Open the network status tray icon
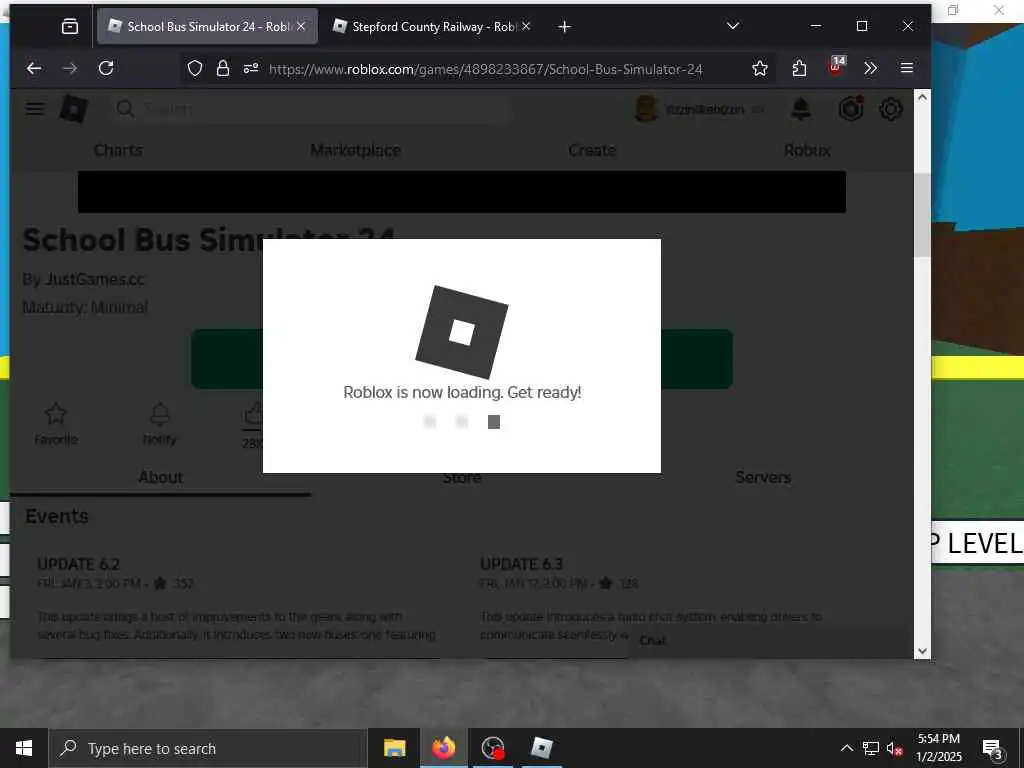The image size is (1024, 768). coord(871,748)
